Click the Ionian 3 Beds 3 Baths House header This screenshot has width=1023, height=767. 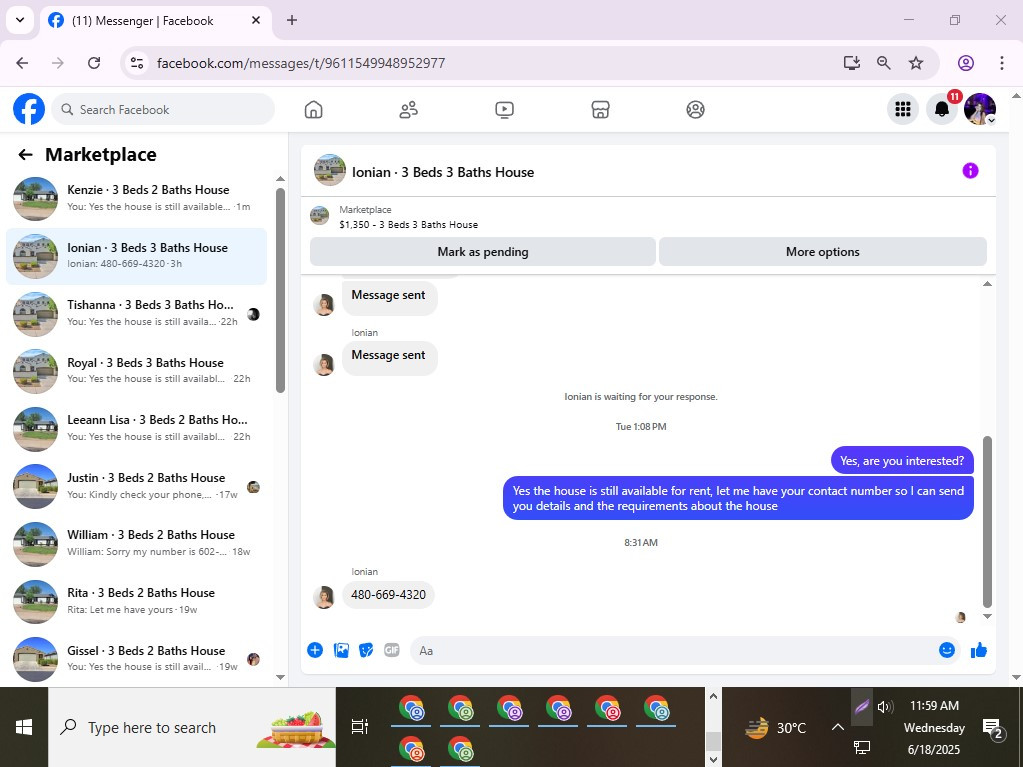pos(443,172)
